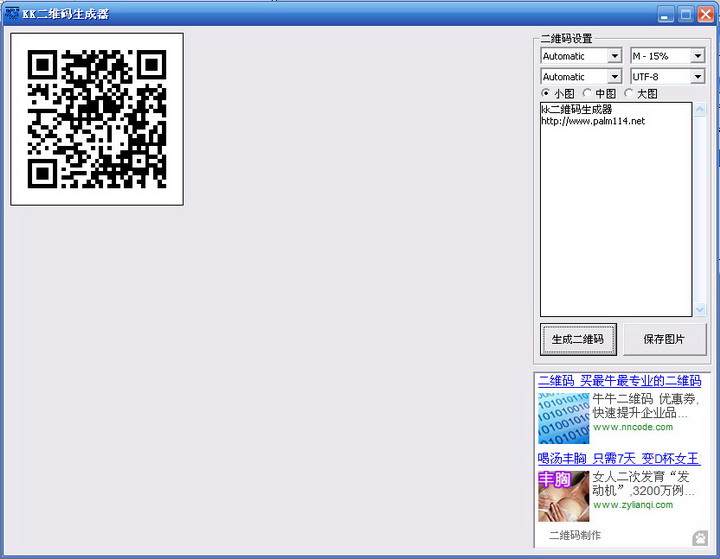
Task: Click inside the QR content text box
Action: click(616, 220)
